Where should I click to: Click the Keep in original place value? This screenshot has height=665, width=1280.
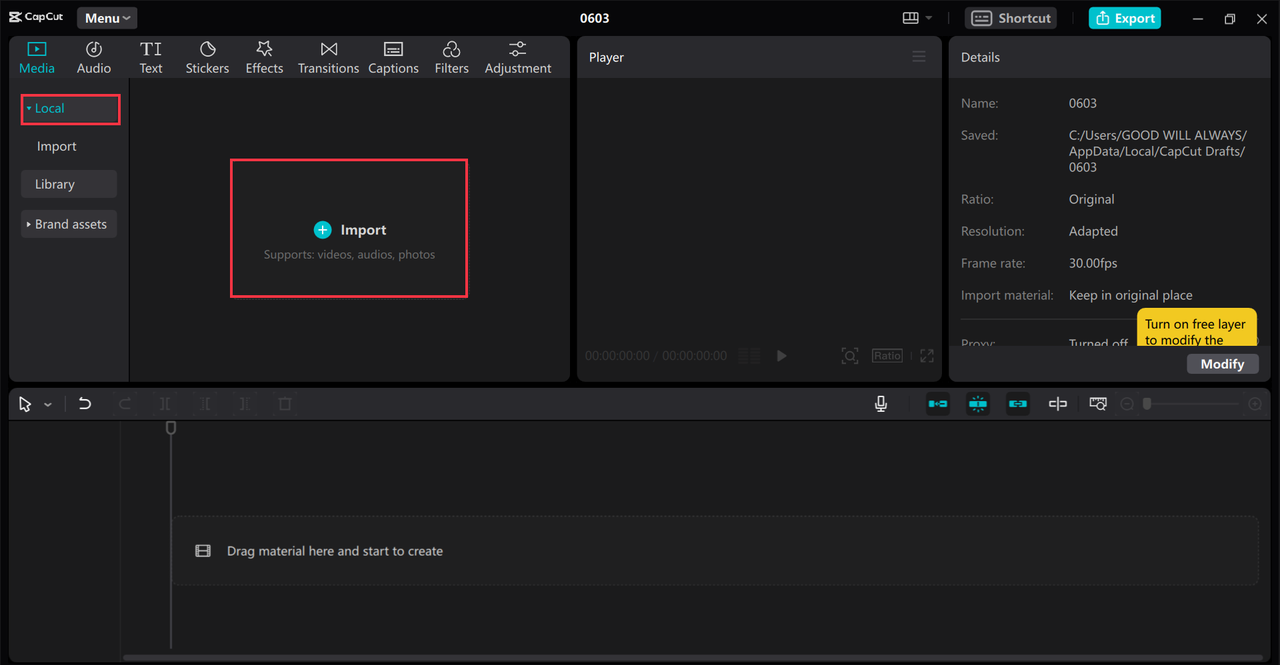pyautogui.click(x=1131, y=295)
